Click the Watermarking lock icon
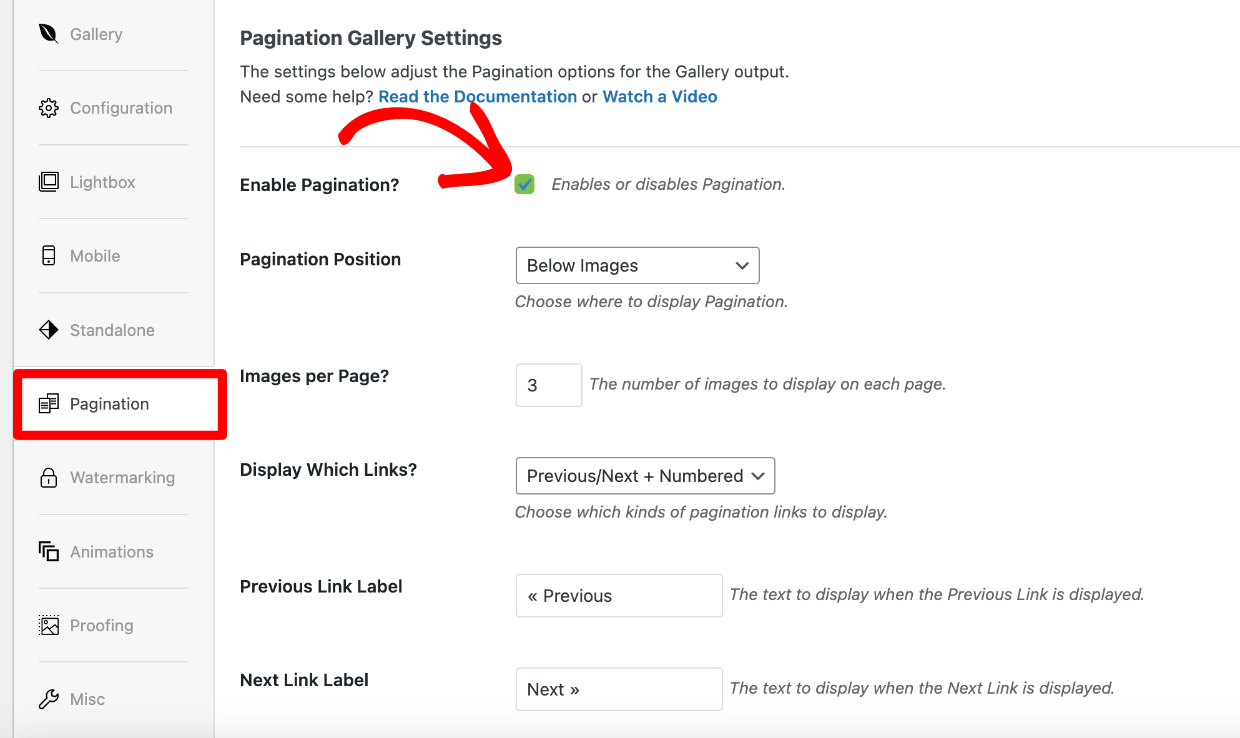The image size is (1240, 738). pos(47,477)
